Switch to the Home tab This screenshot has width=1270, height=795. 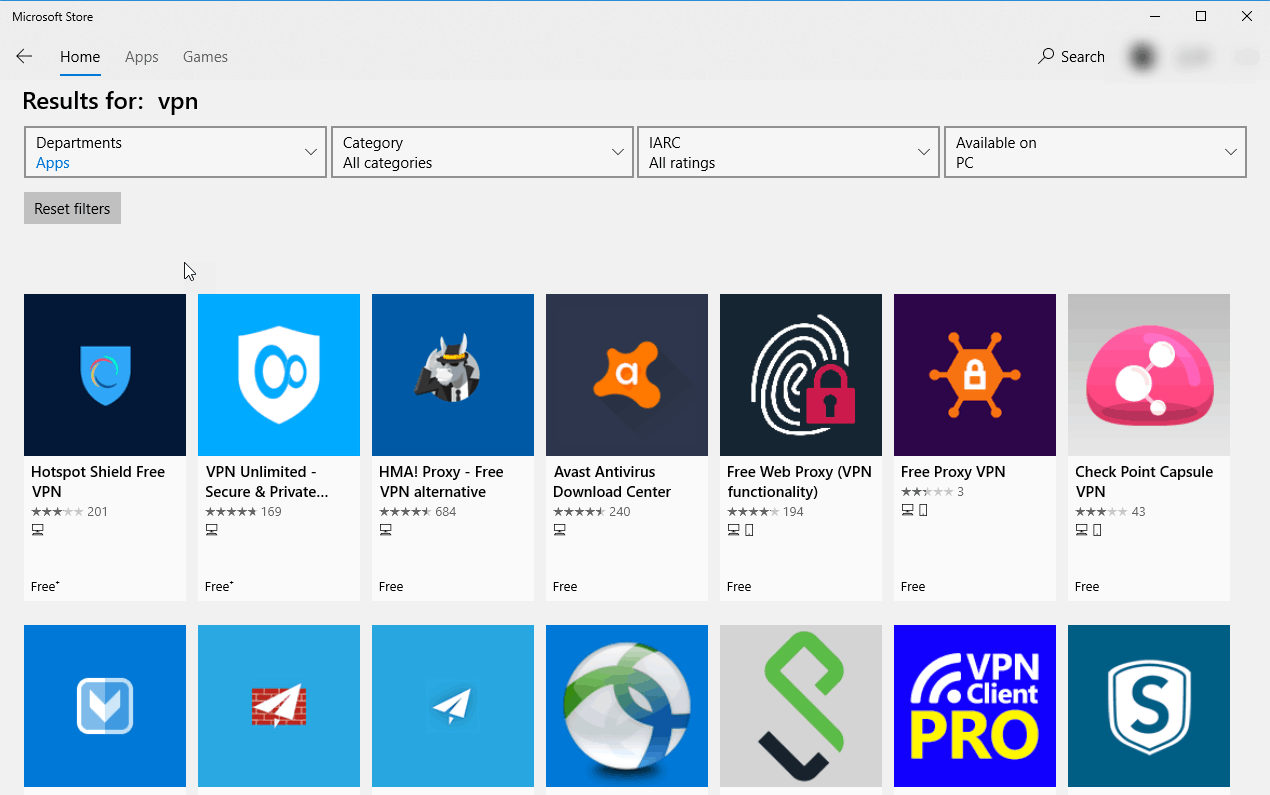80,57
